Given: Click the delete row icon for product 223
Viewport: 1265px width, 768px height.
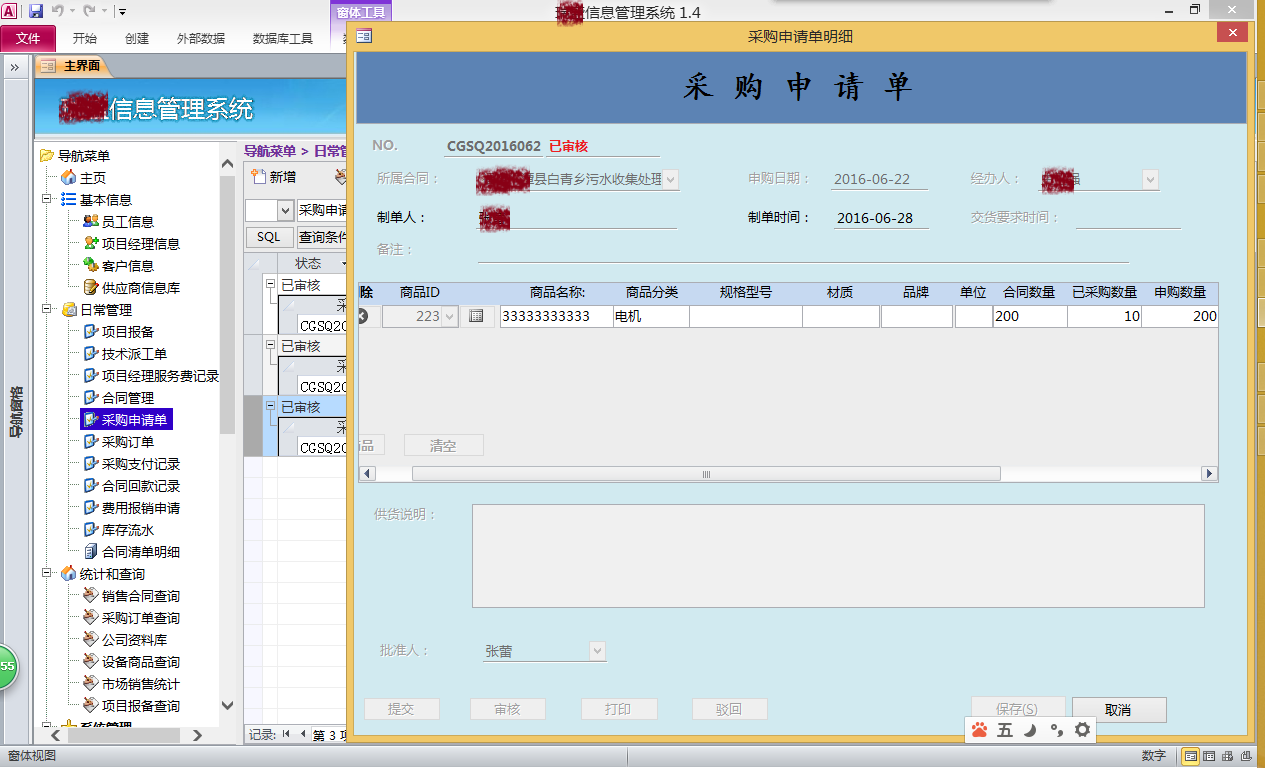Looking at the screenshot, I should point(363,316).
